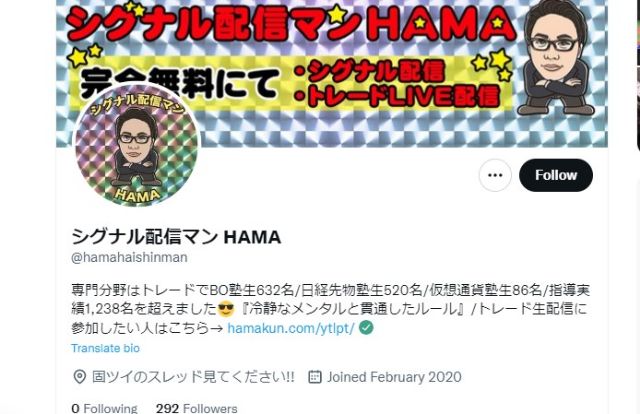
Task: Open the hamakun.com/ytlpt/ link in bio
Action: (x=291, y=328)
